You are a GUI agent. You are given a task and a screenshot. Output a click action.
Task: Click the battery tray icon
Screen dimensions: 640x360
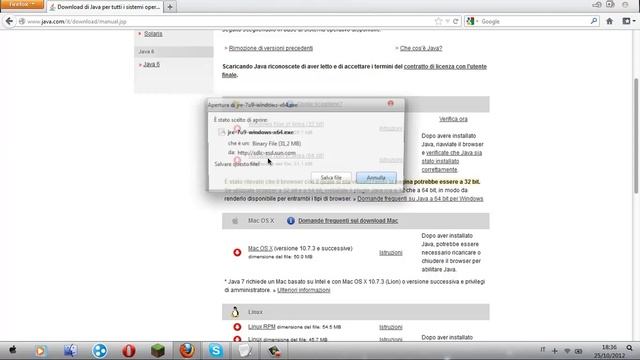579,351
